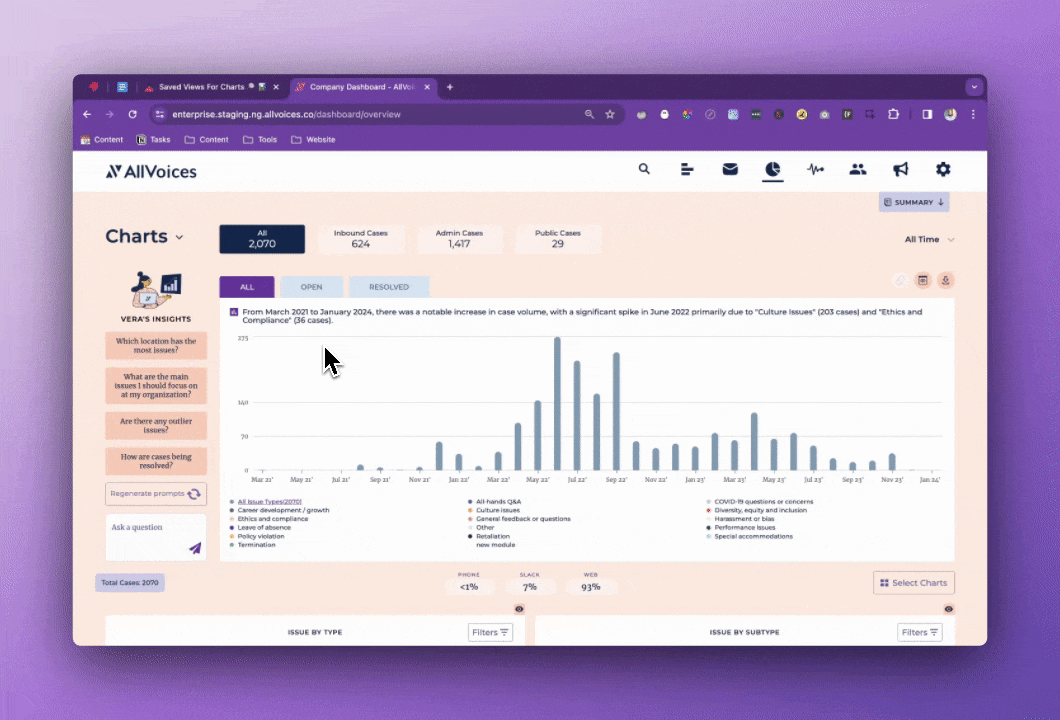Click the Phone <1% channel indicator
The width and height of the screenshot is (1060, 720).
click(x=468, y=583)
